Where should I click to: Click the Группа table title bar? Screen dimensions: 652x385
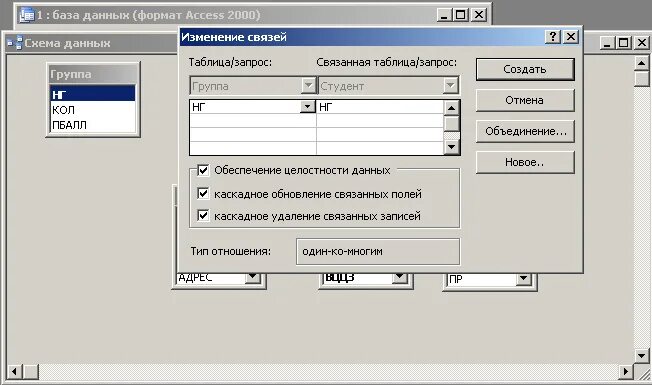pyautogui.click(x=93, y=74)
